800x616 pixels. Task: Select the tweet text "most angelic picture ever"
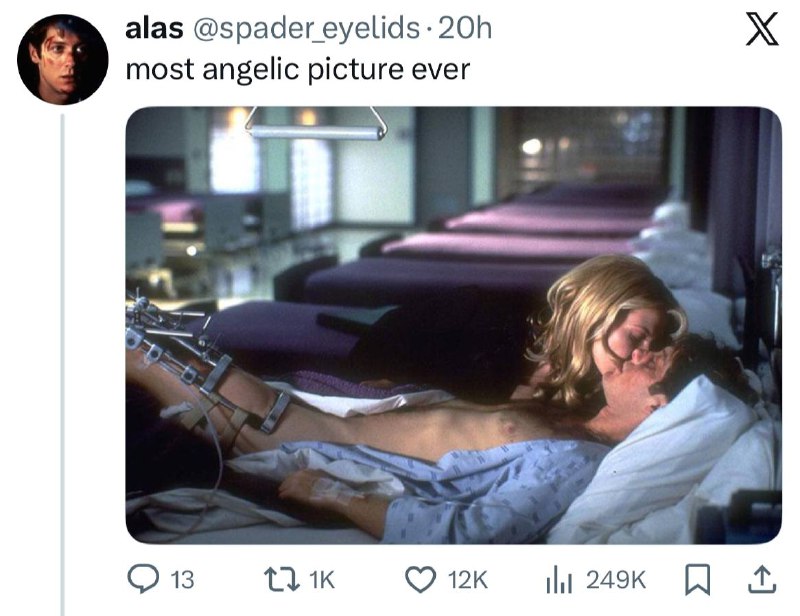[297, 70]
